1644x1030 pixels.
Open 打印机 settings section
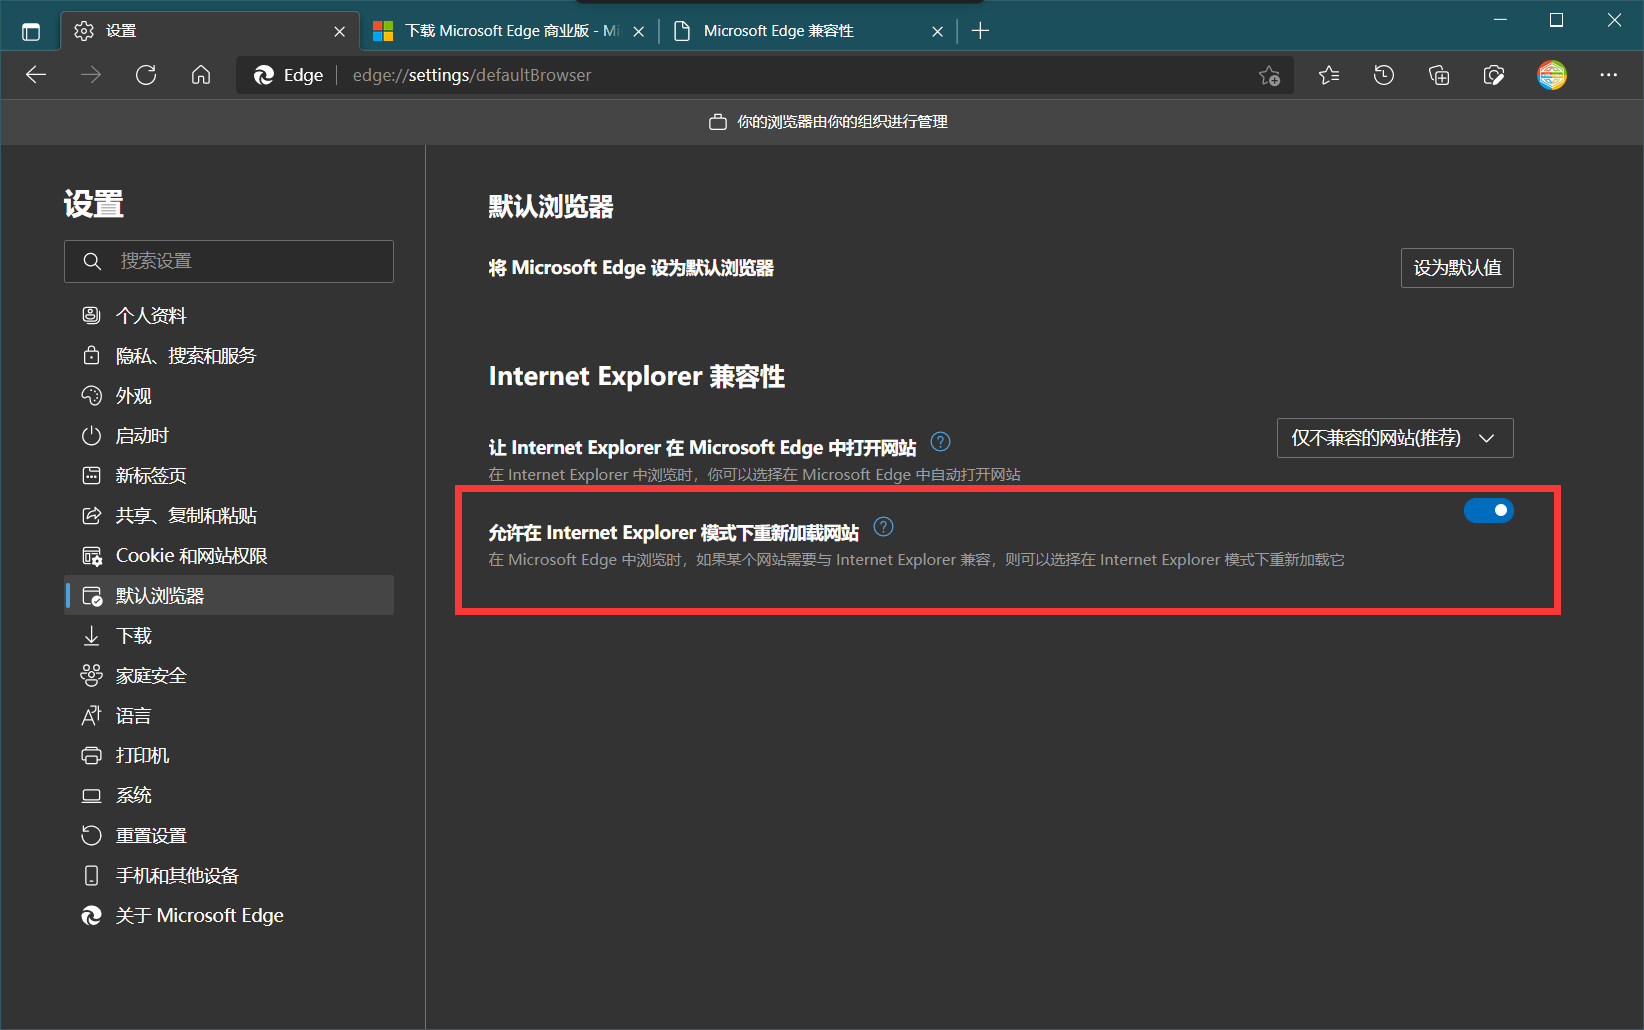click(229, 756)
